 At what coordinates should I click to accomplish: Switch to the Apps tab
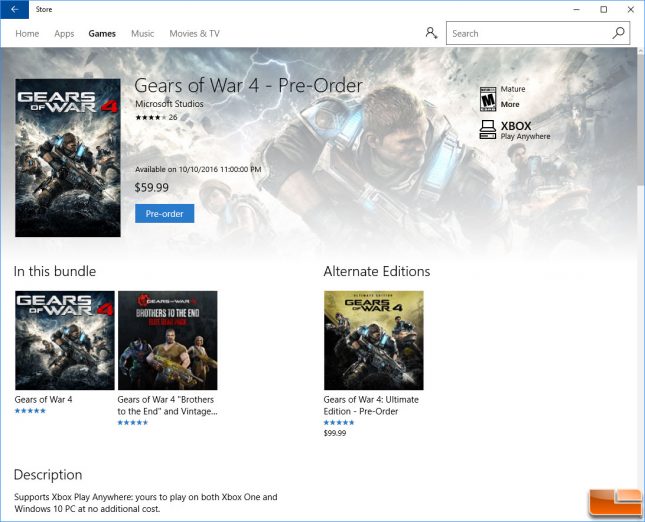point(64,34)
